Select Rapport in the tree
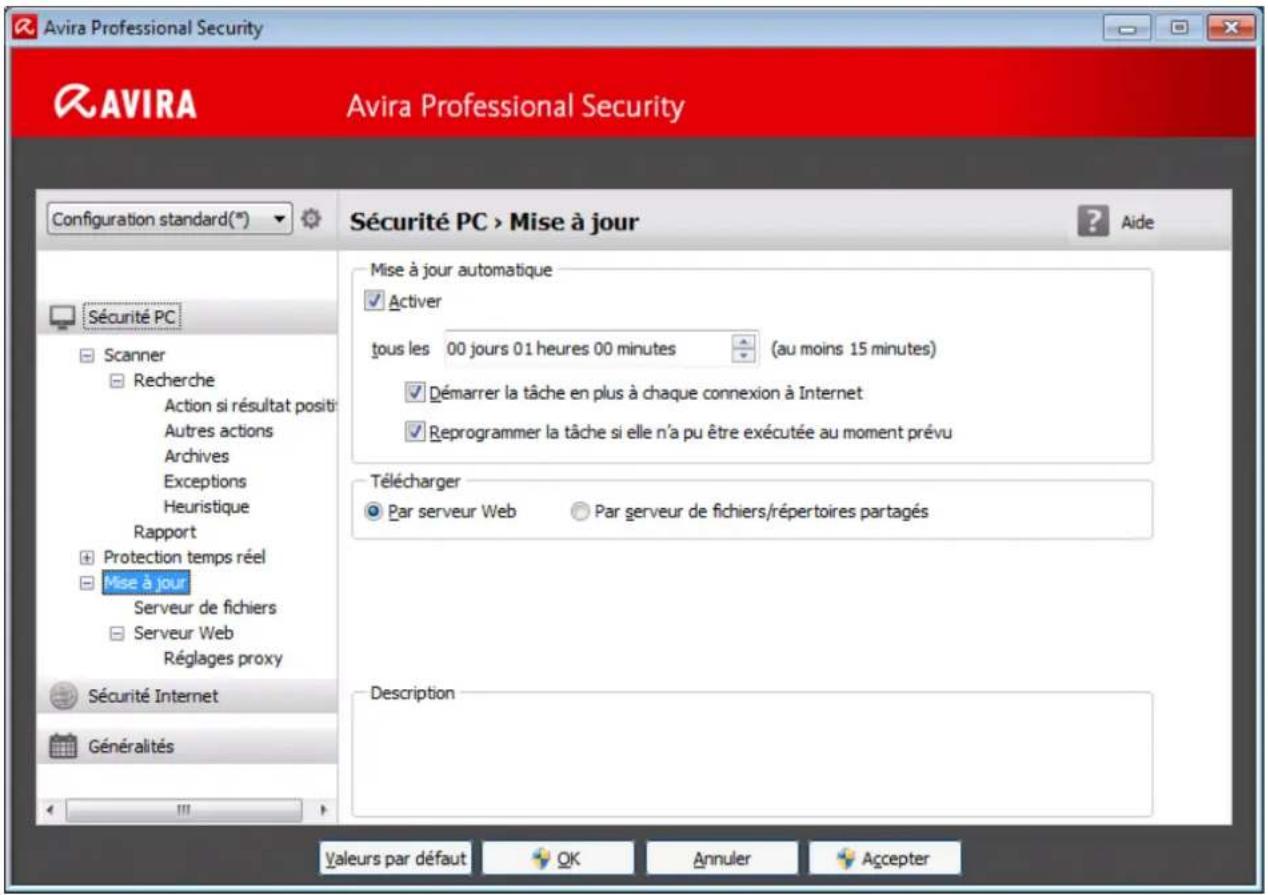This screenshot has width=1268, height=895. pos(165,532)
